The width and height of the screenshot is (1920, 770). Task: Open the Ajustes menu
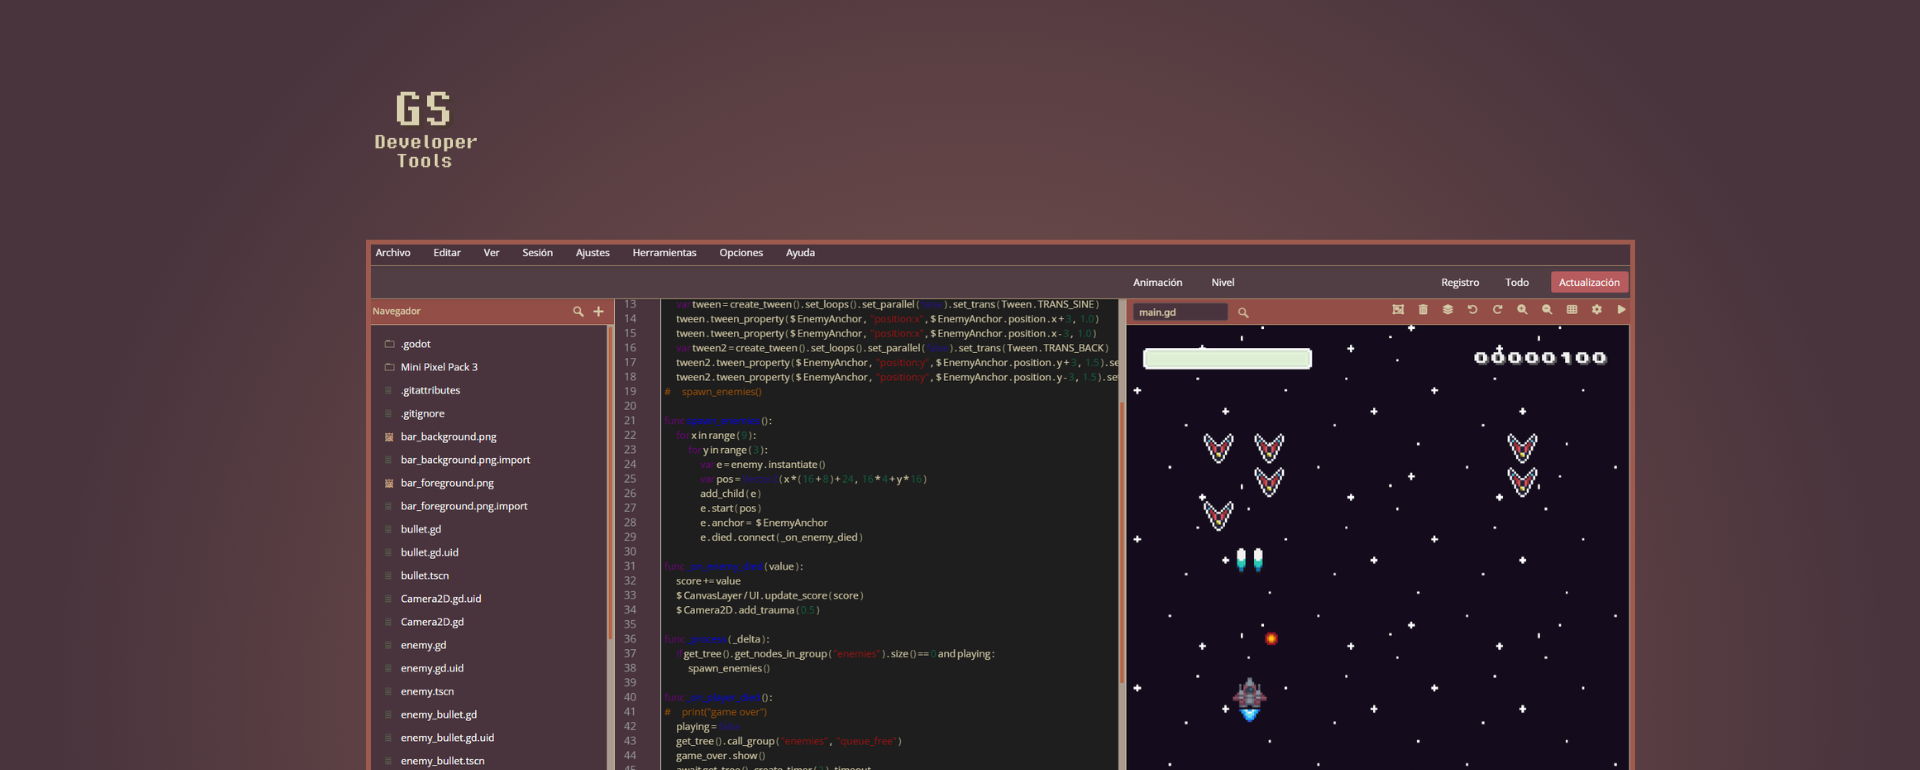592,253
